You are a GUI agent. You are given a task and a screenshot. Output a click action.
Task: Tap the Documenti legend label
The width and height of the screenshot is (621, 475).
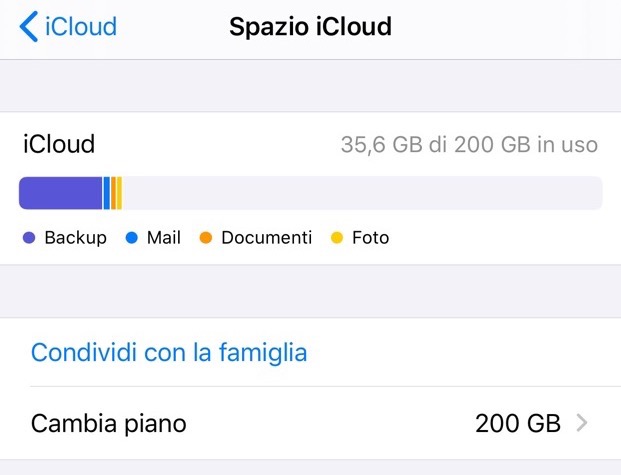[266, 238]
